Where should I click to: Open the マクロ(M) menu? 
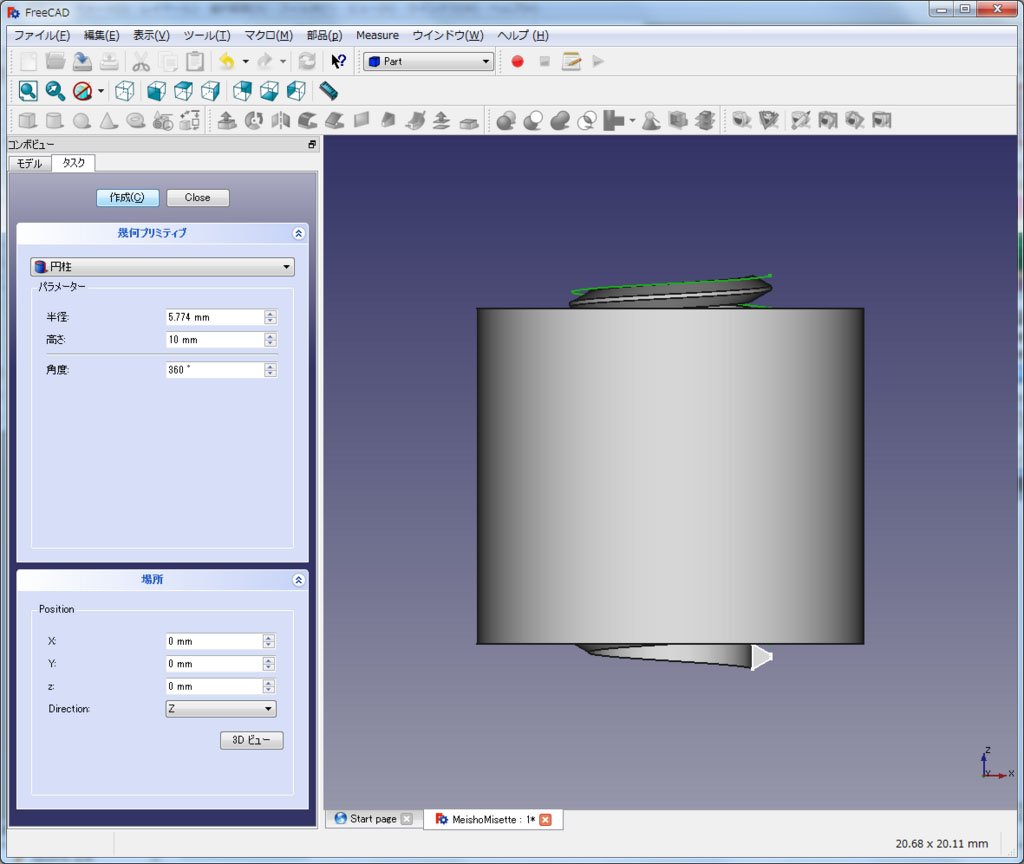coord(268,35)
